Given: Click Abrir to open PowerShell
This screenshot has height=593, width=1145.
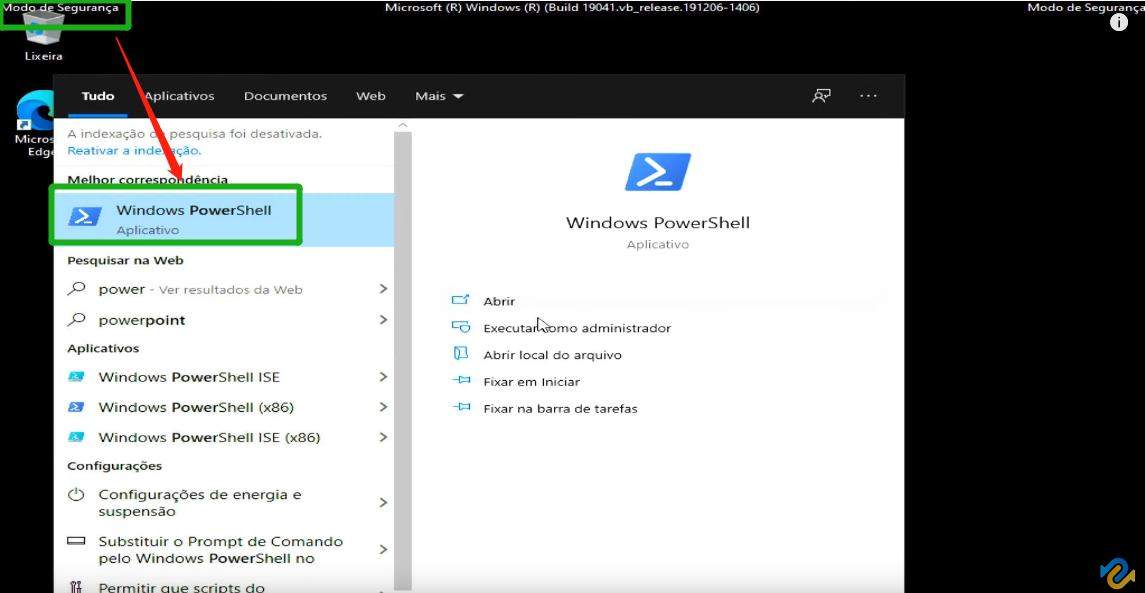Looking at the screenshot, I should [x=499, y=301].
